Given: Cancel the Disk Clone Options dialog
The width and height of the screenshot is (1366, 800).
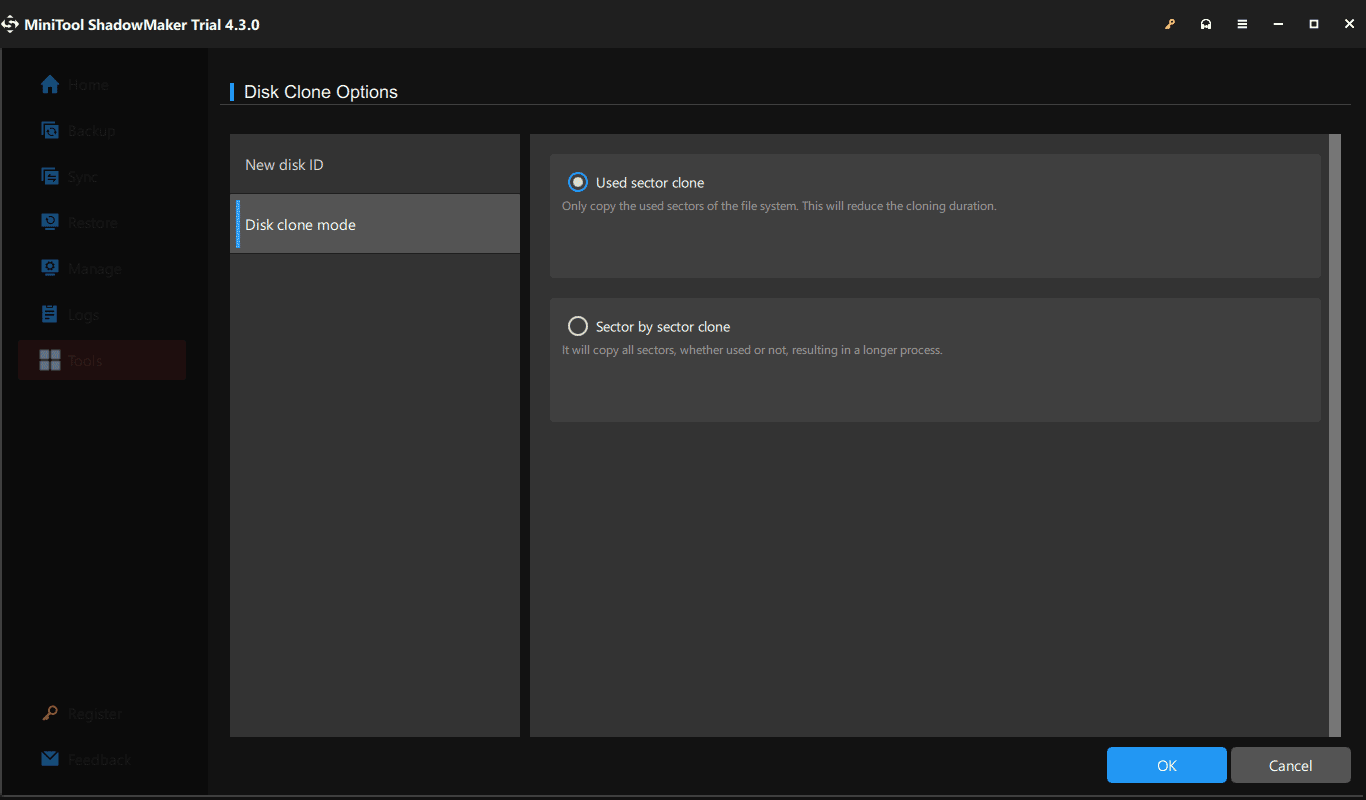Looking at the screenshot, I should (x=1290, y=764).
